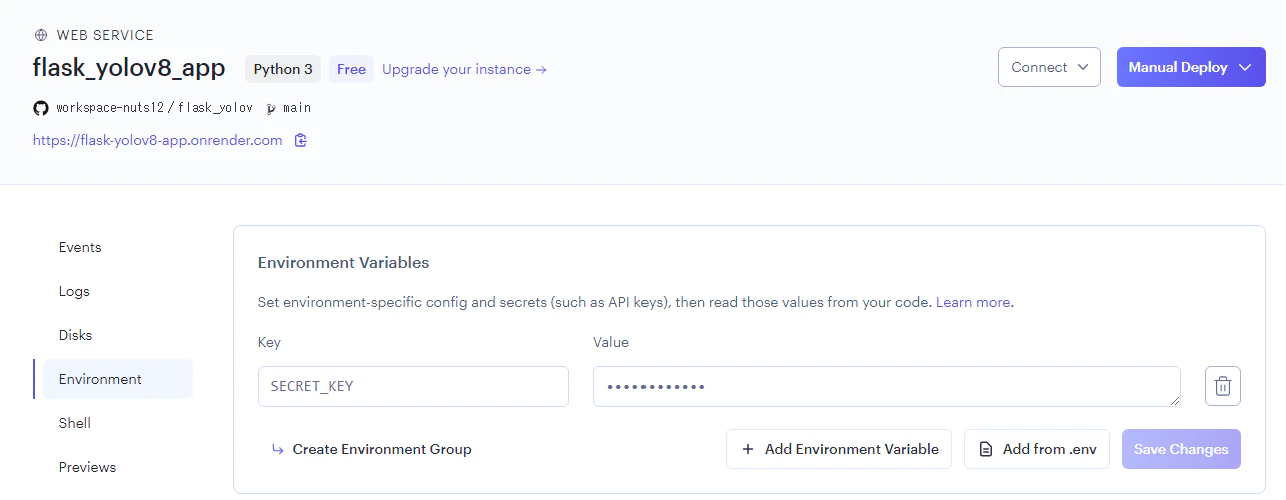Click Add from .env button
The image size is (1286, 500).
click(x=1037, y=449)
